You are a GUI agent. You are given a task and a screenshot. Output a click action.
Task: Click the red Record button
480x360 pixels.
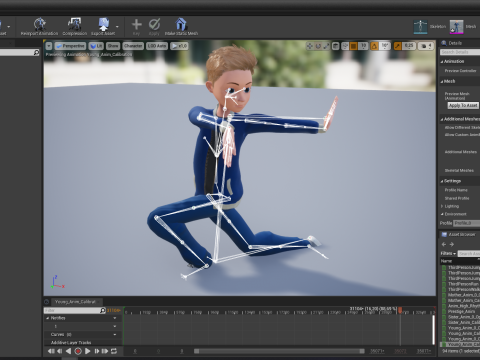pyautogui.click(x=78, y=351)
